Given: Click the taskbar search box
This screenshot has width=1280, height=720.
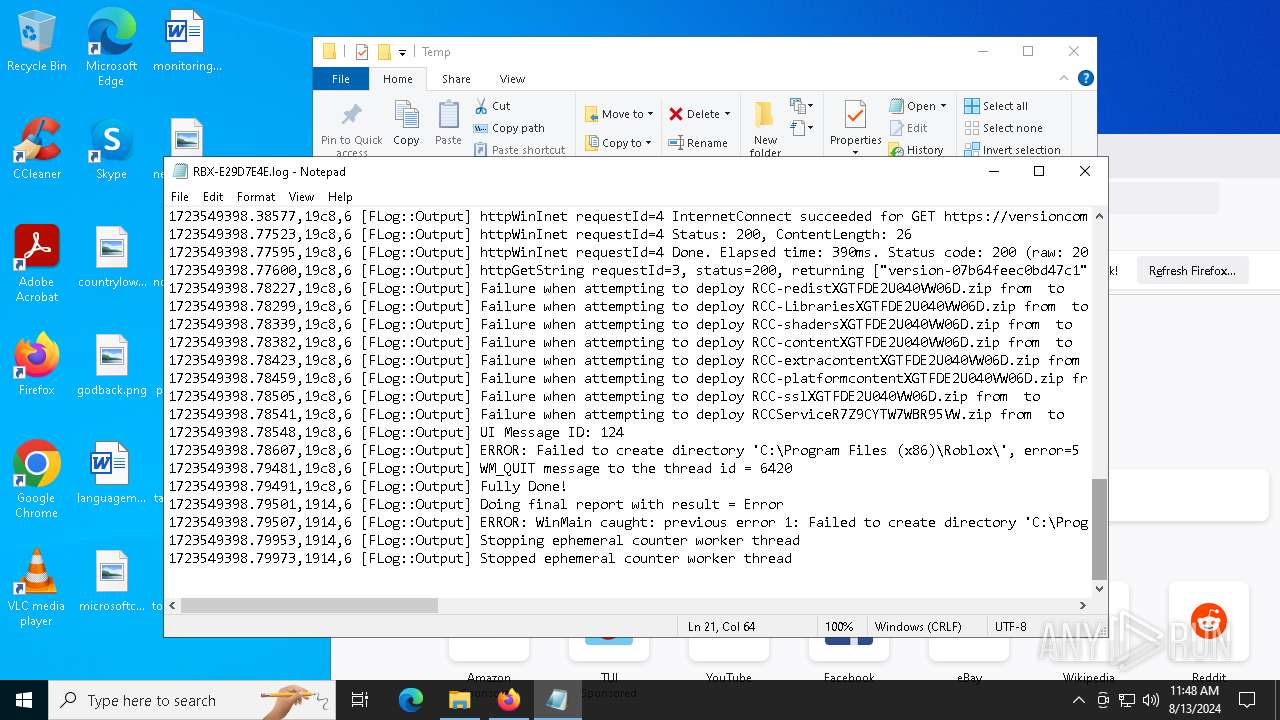Looking at the screenshot, I should pyautogui.click(x=191, y=700).
